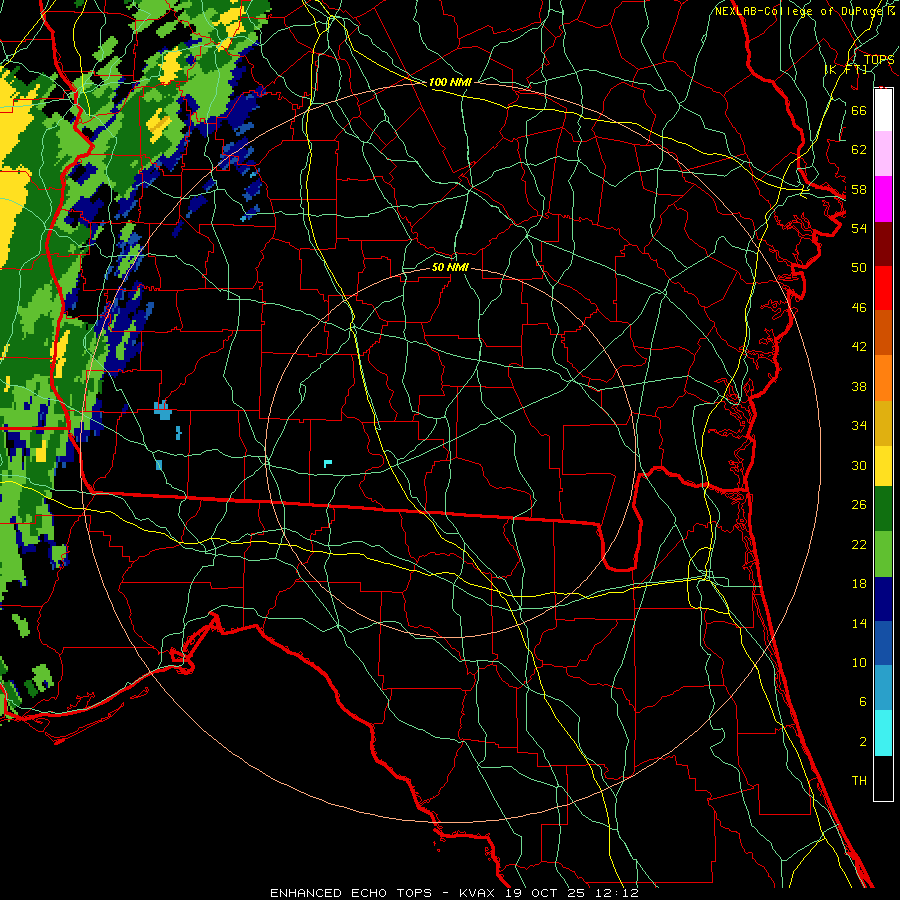Click the '50' legend value
Screen dimensions: 900x900
[859, 267]
